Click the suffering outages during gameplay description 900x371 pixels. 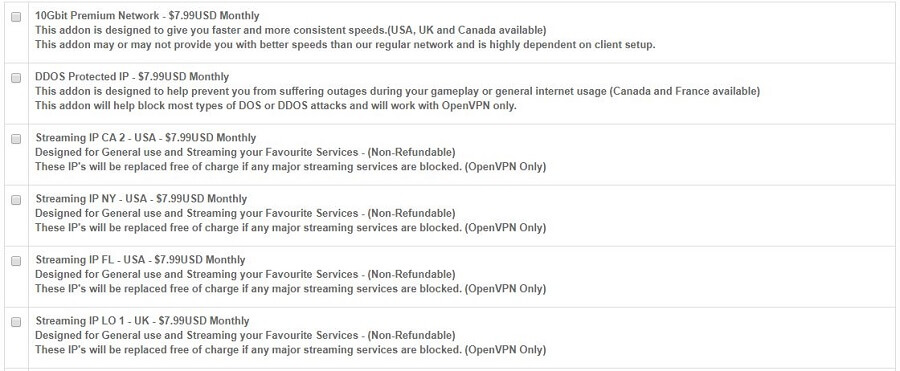[x=398, y=91]
